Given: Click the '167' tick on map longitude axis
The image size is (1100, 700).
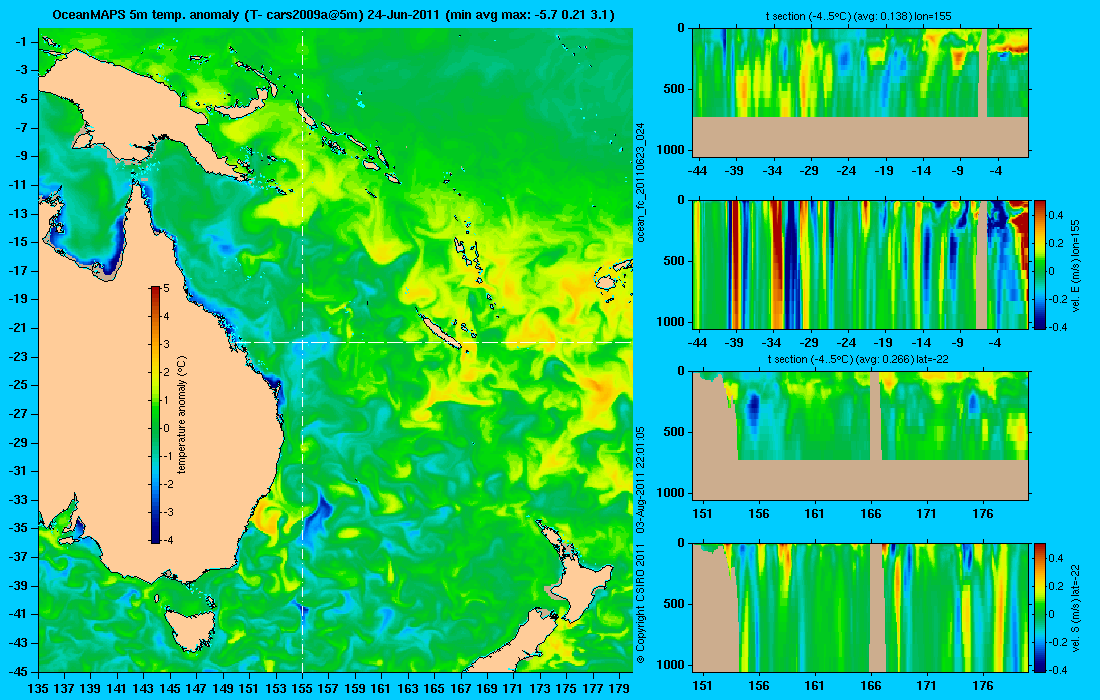Looking at the screenshot, I should click(461, 689).
